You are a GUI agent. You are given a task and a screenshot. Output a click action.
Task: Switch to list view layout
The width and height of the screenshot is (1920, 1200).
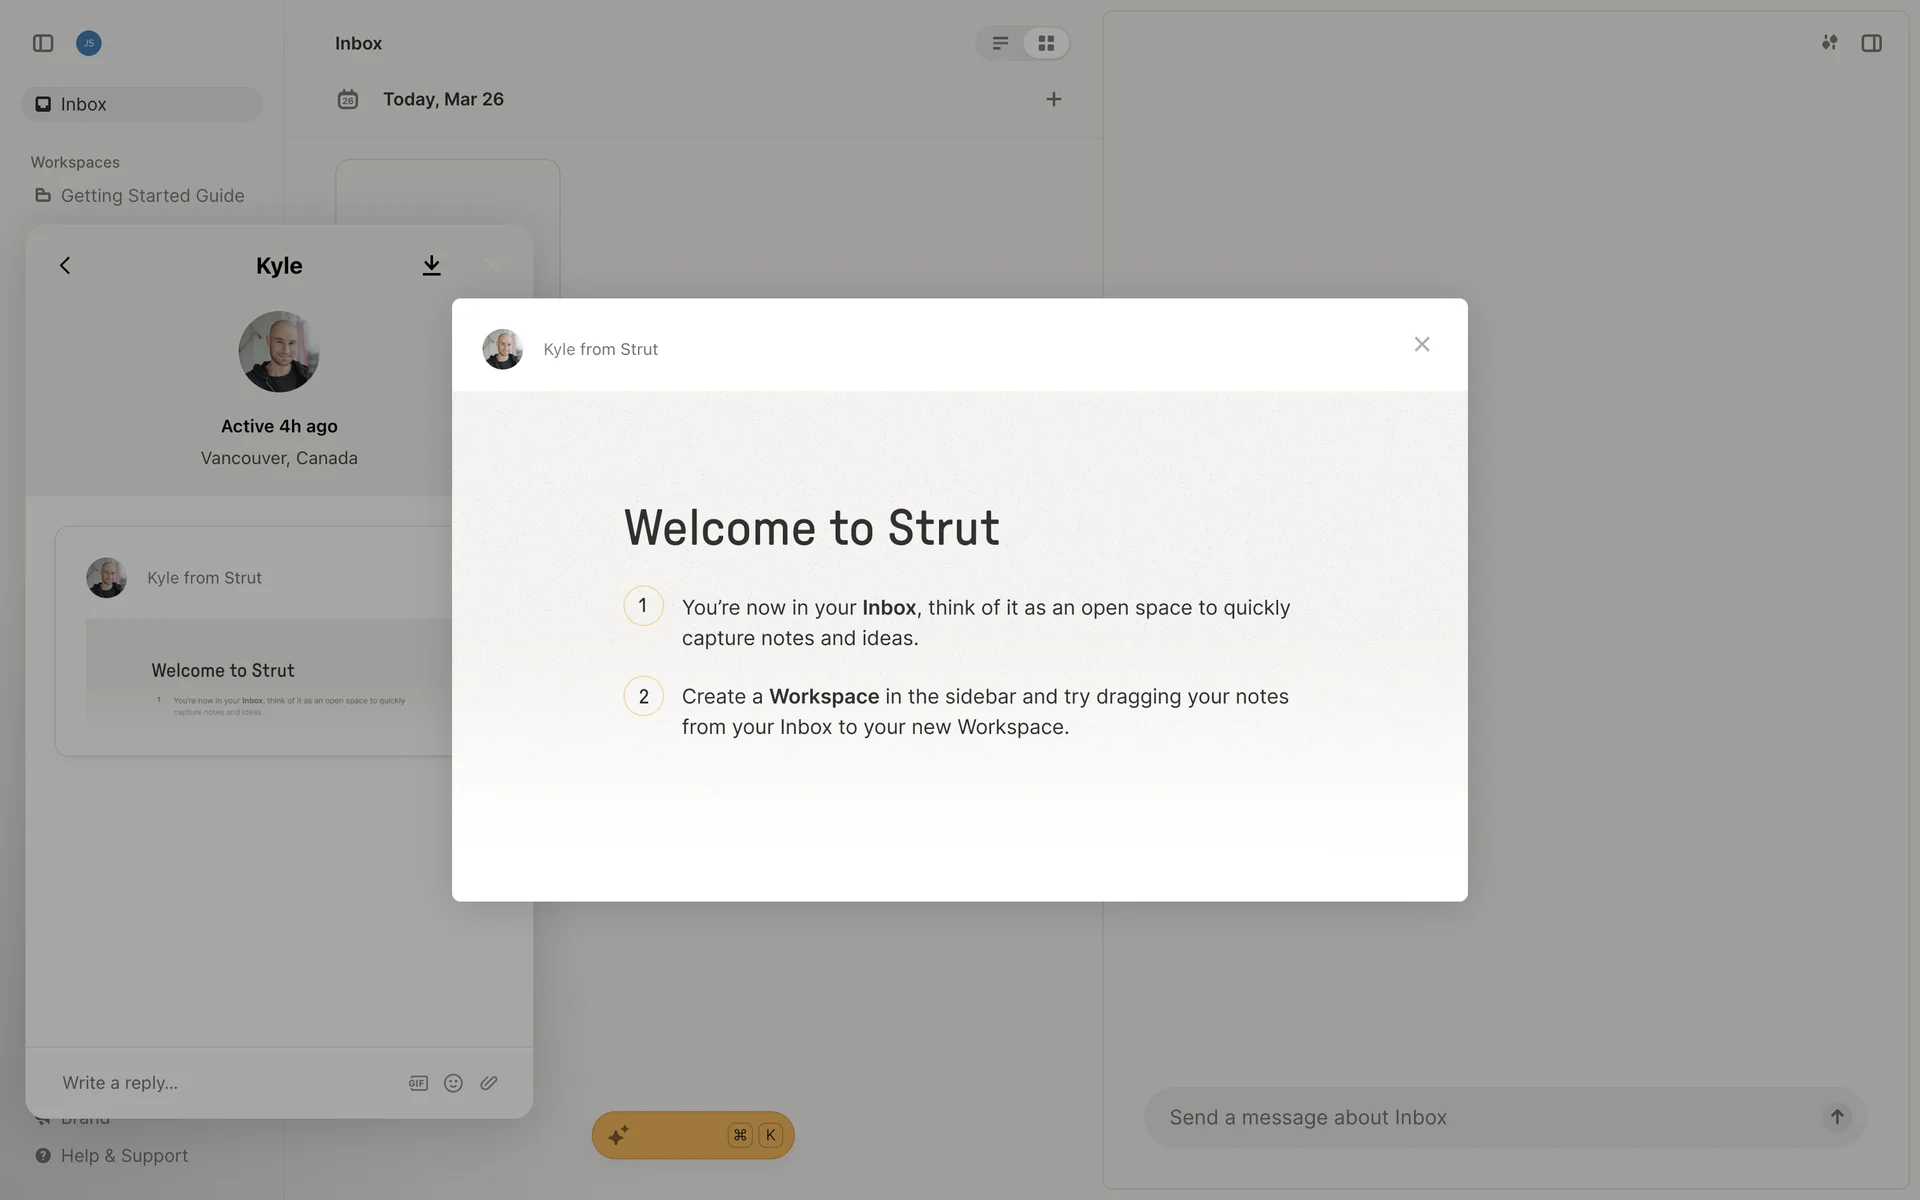pyautogui.click(x=1000, y=43)
